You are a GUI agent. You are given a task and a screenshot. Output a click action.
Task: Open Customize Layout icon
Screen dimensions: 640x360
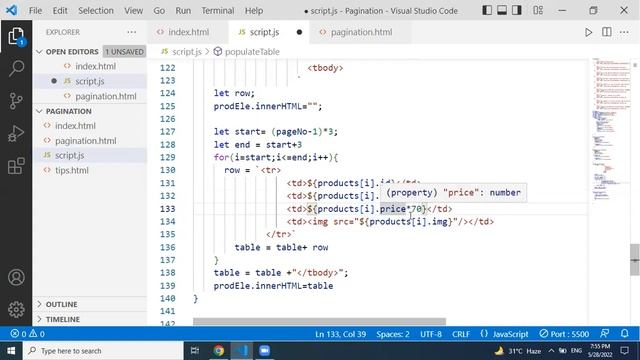click(x=538, y=10)
